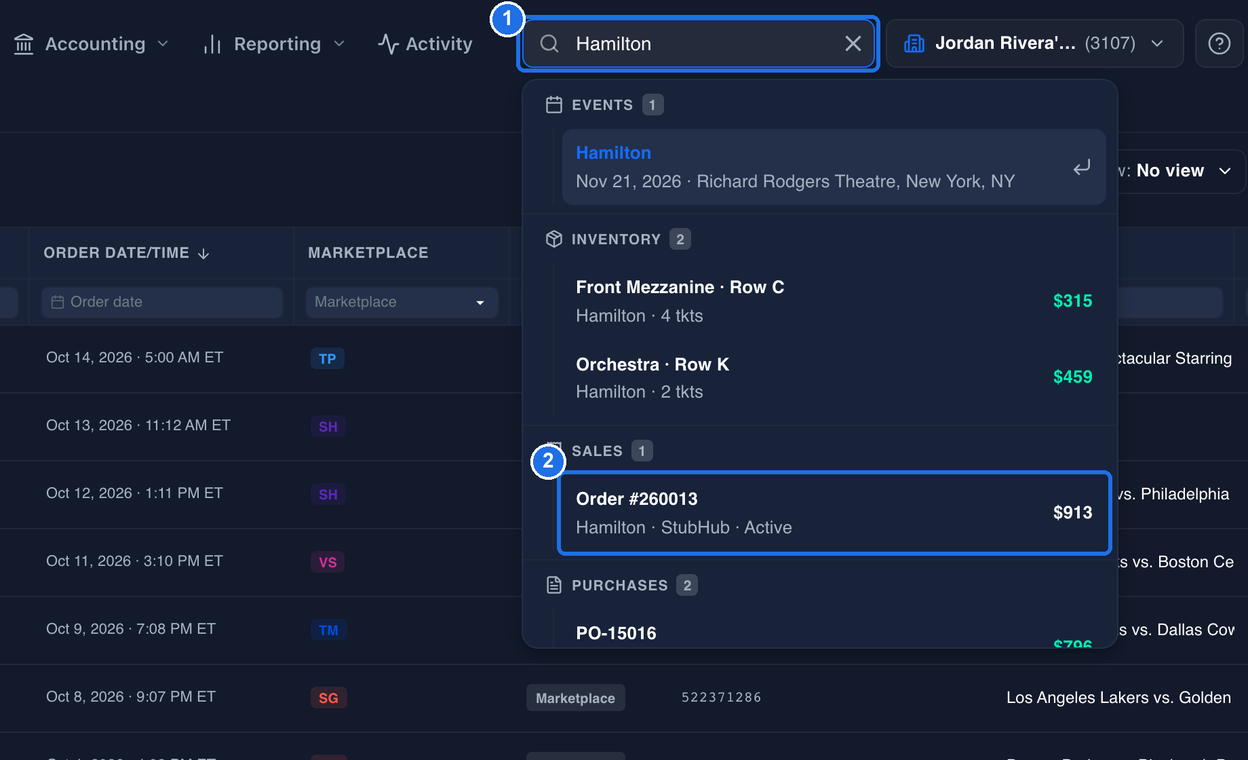The width and height of the screenshot is (1248, 760).
Task: Click the Marketplace tag on Oct 8 row
Action: tap(576, 698)
